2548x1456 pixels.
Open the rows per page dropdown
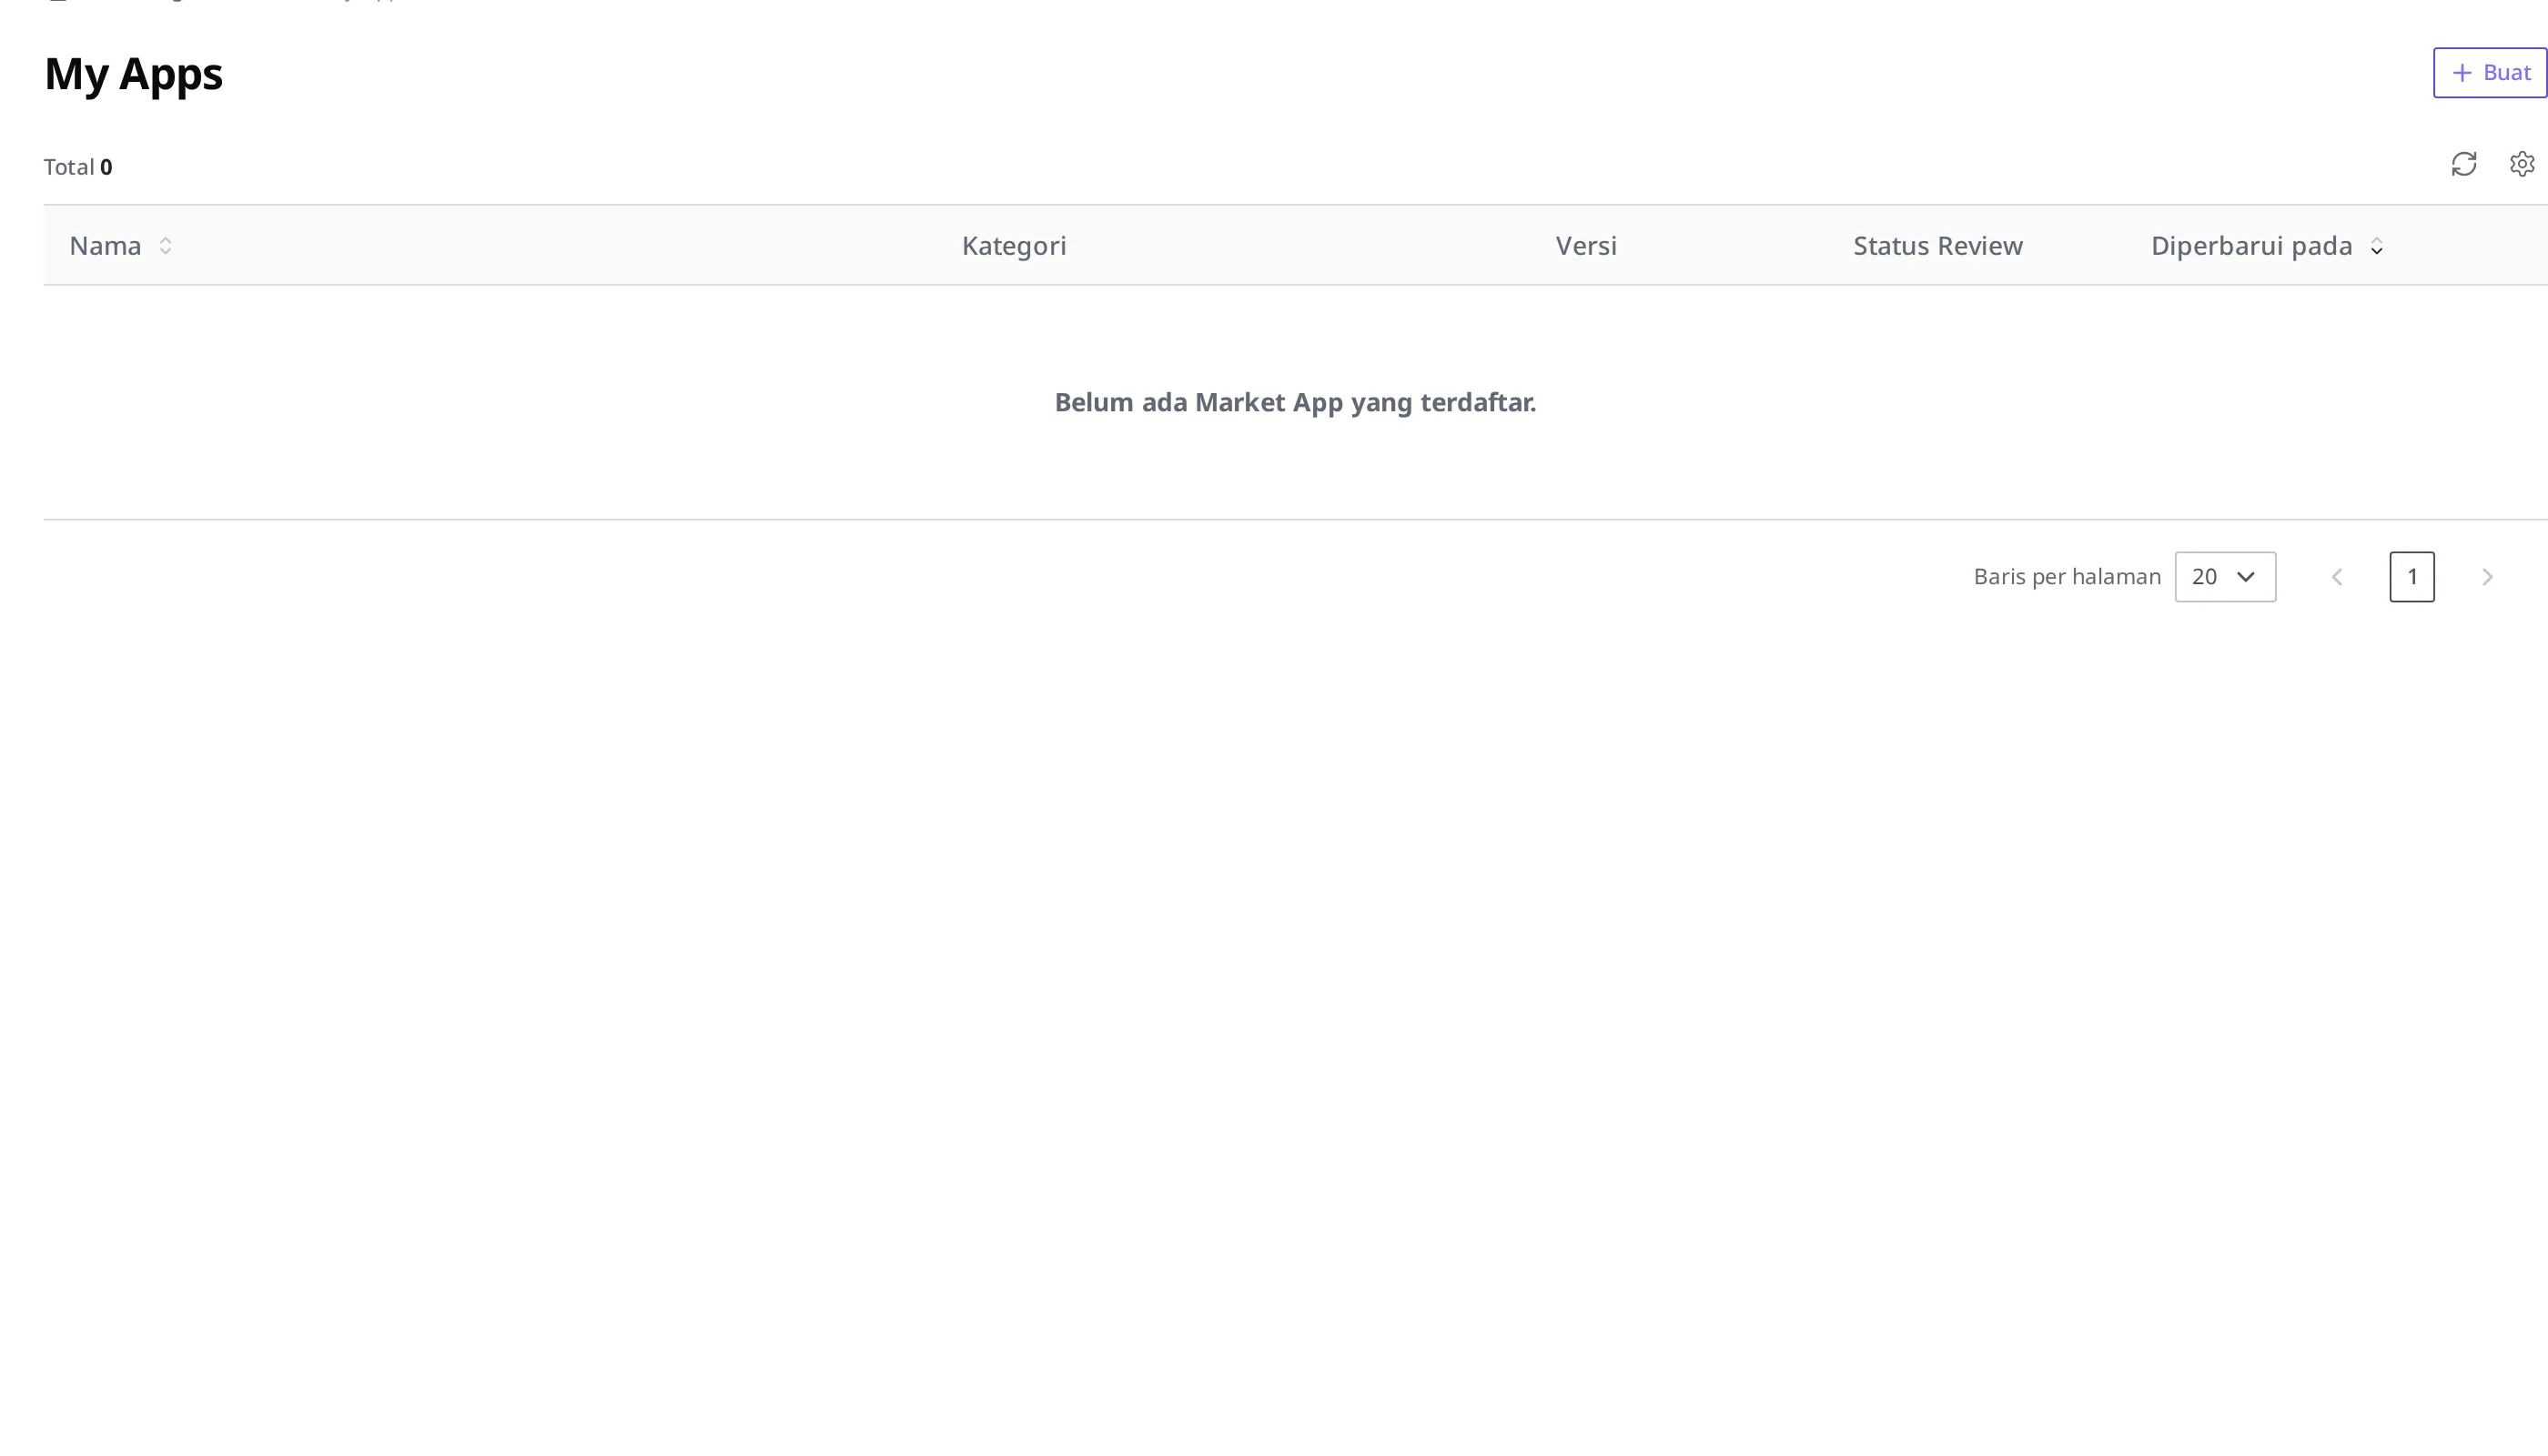(2225, 577)
